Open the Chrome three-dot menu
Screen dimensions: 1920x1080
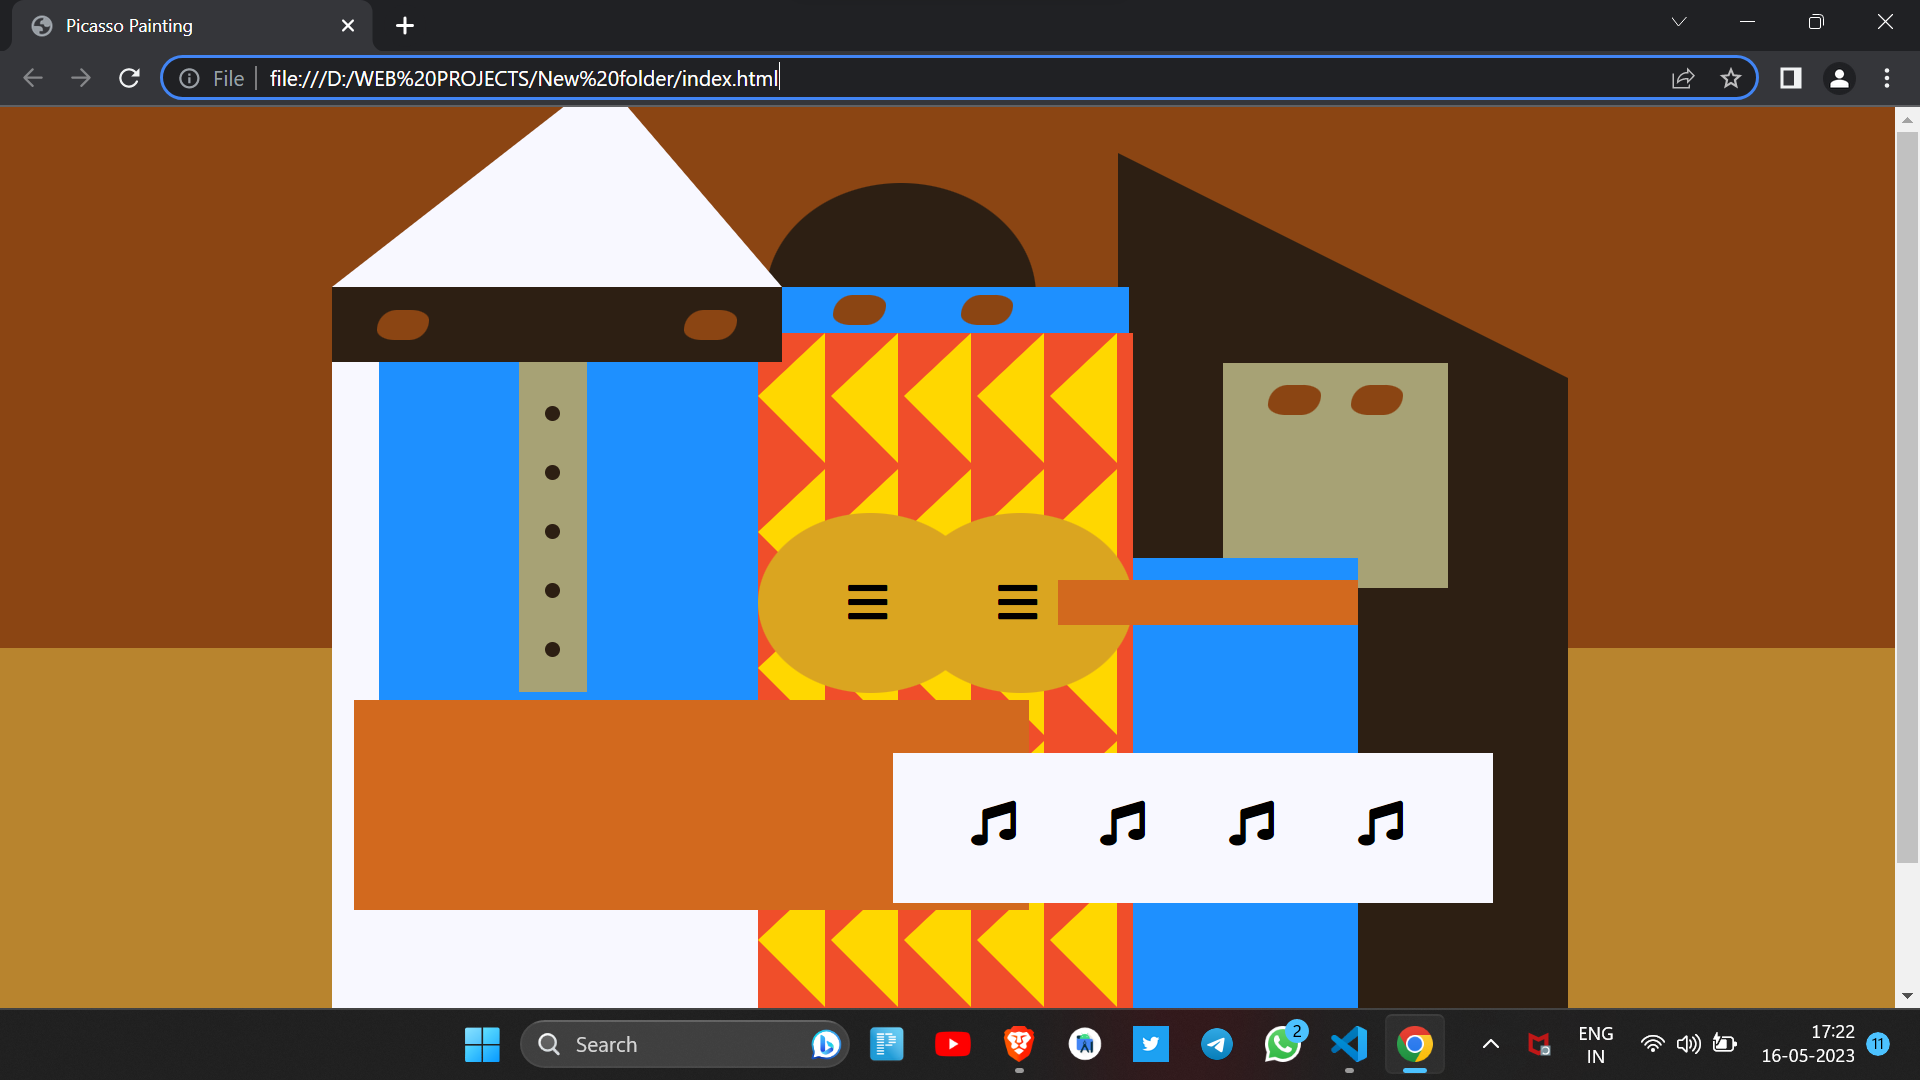click(x=1888, y=78)
